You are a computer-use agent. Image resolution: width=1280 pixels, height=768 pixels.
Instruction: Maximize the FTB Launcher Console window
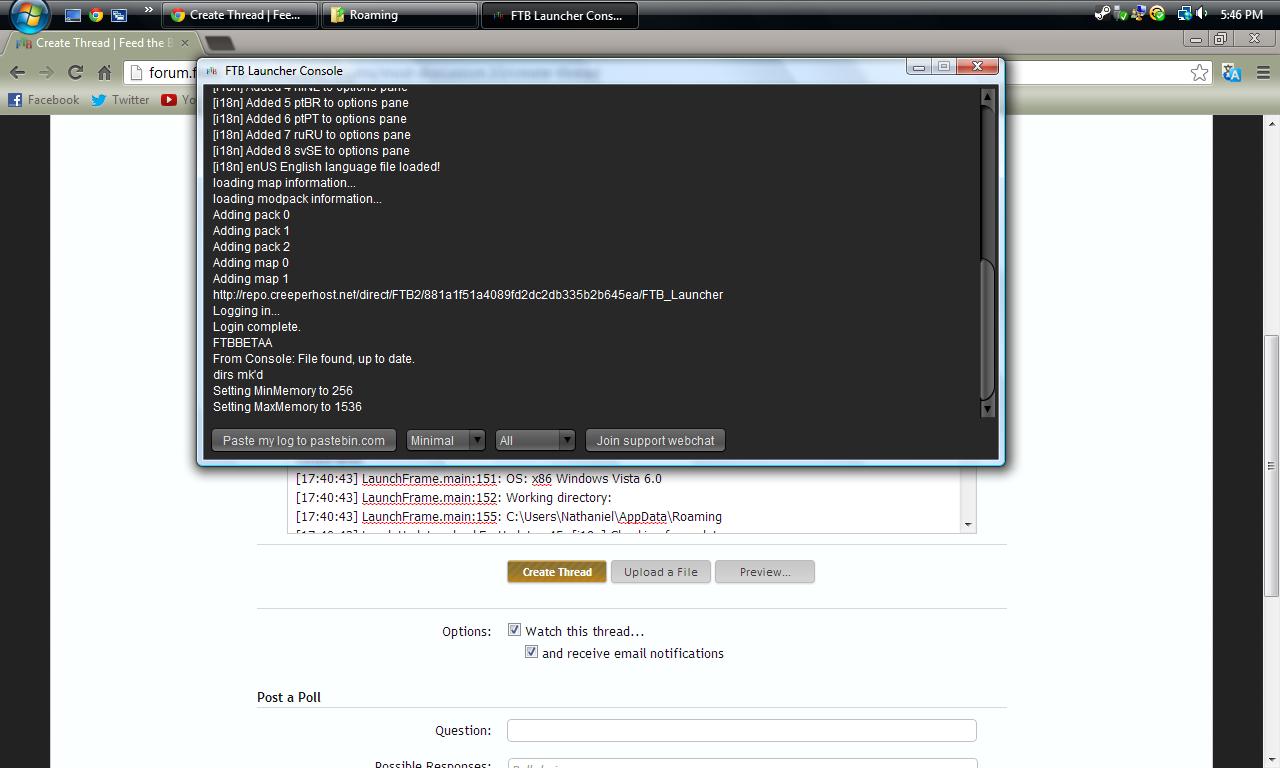(943, 67)
